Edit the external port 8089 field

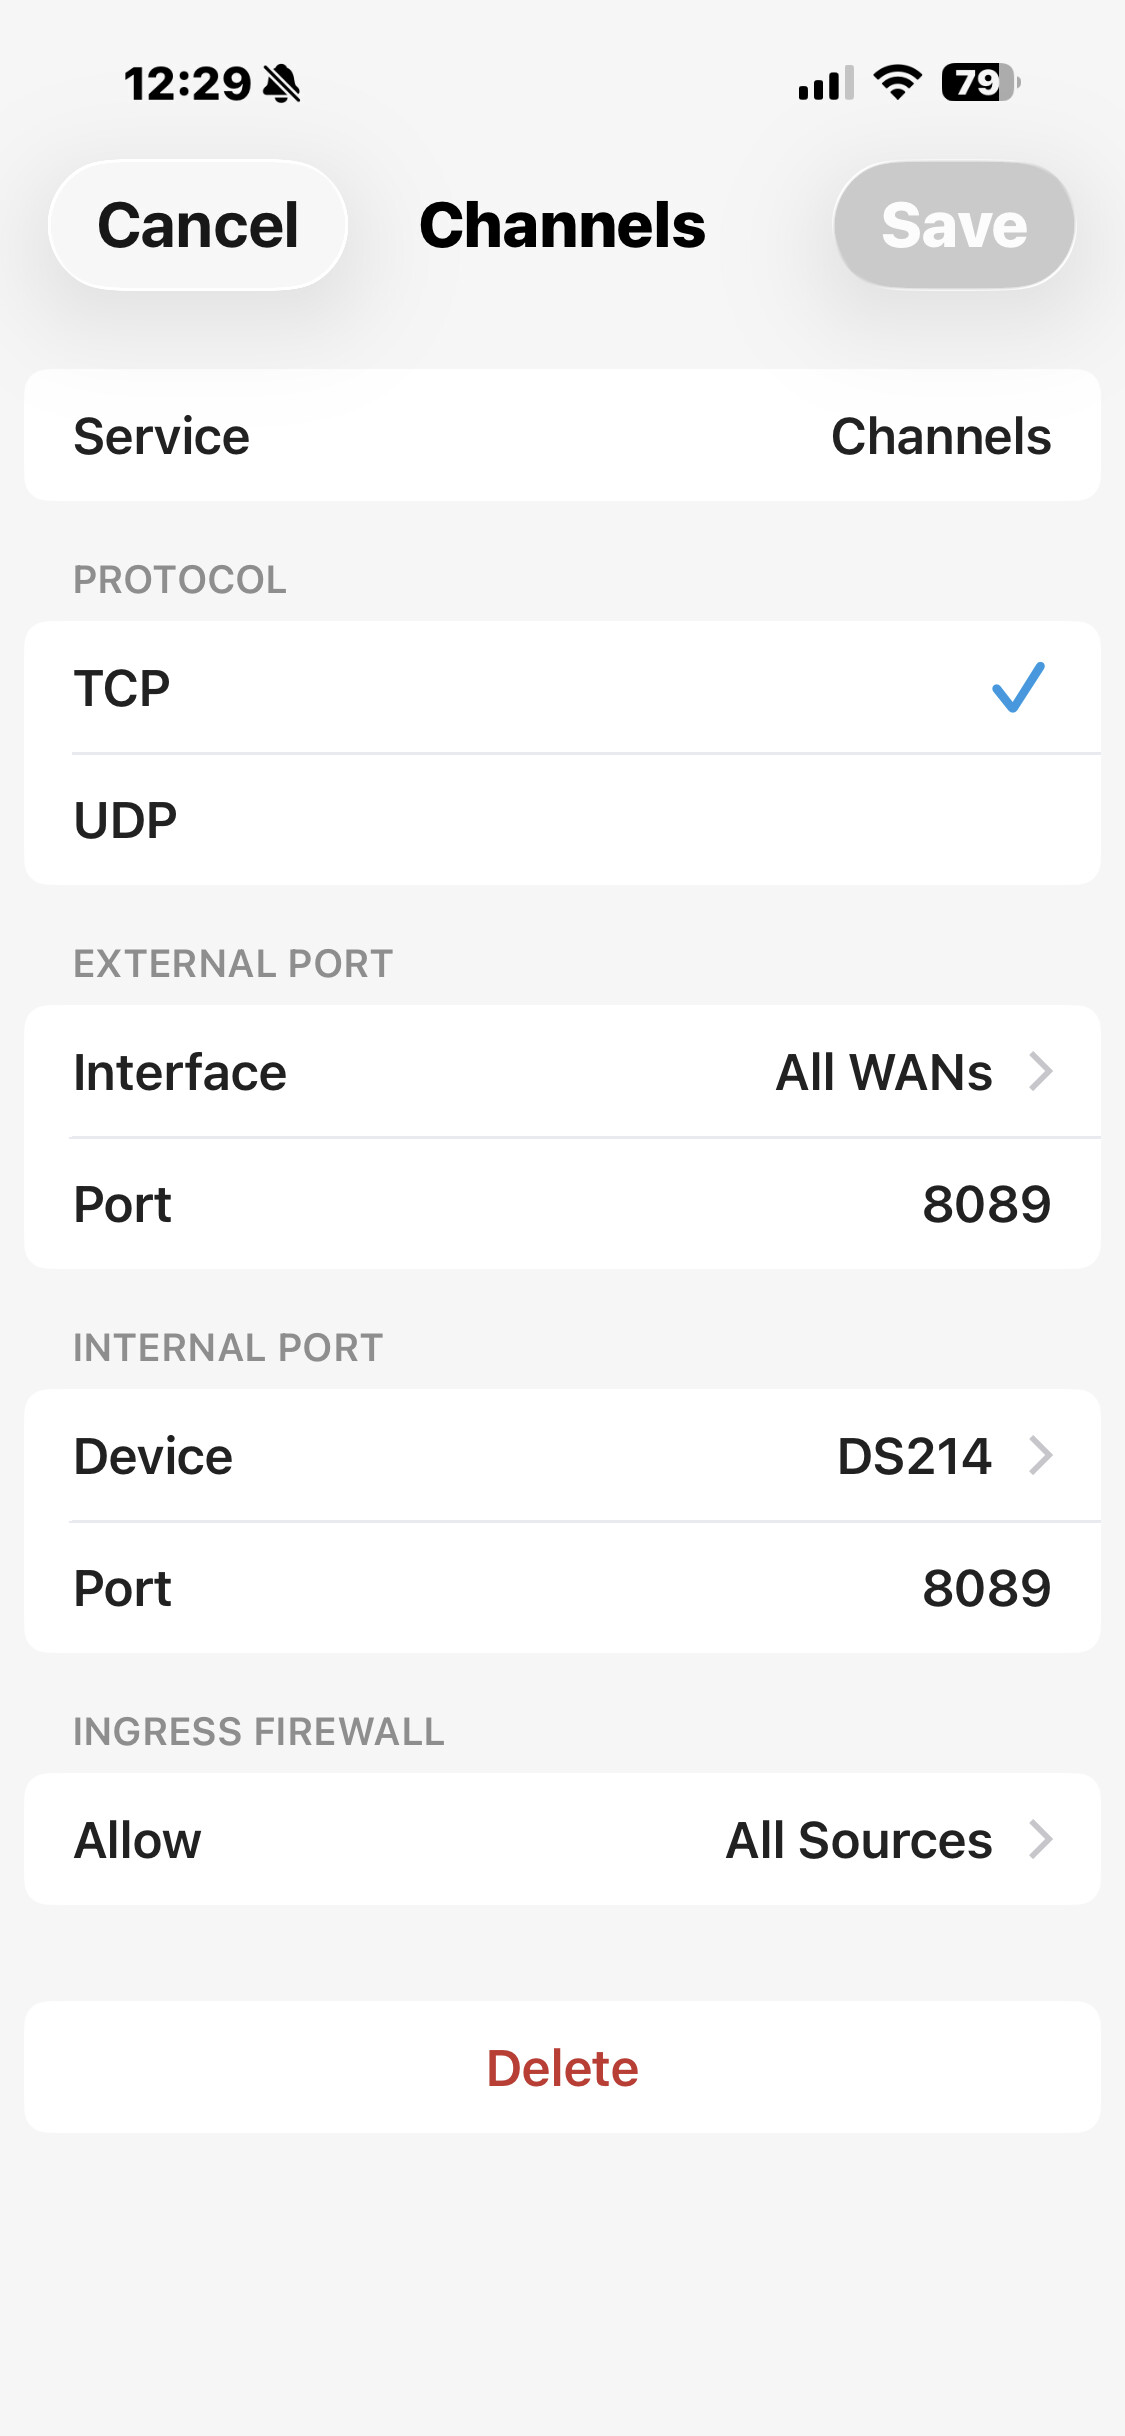click(985, 1204)
